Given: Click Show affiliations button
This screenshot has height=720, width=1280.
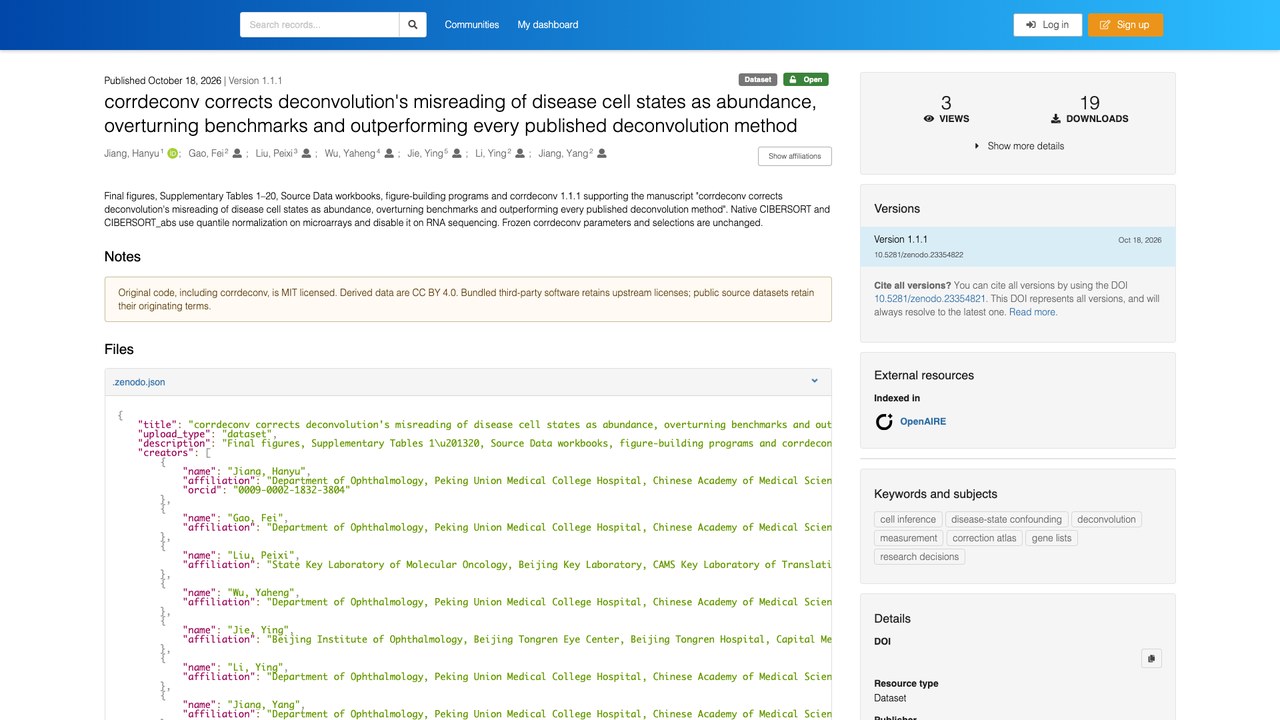Looking at the screenshot, I should point(794,156).
